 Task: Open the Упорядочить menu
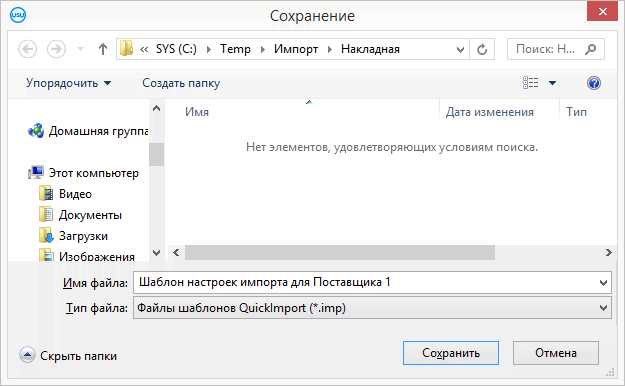69,83
